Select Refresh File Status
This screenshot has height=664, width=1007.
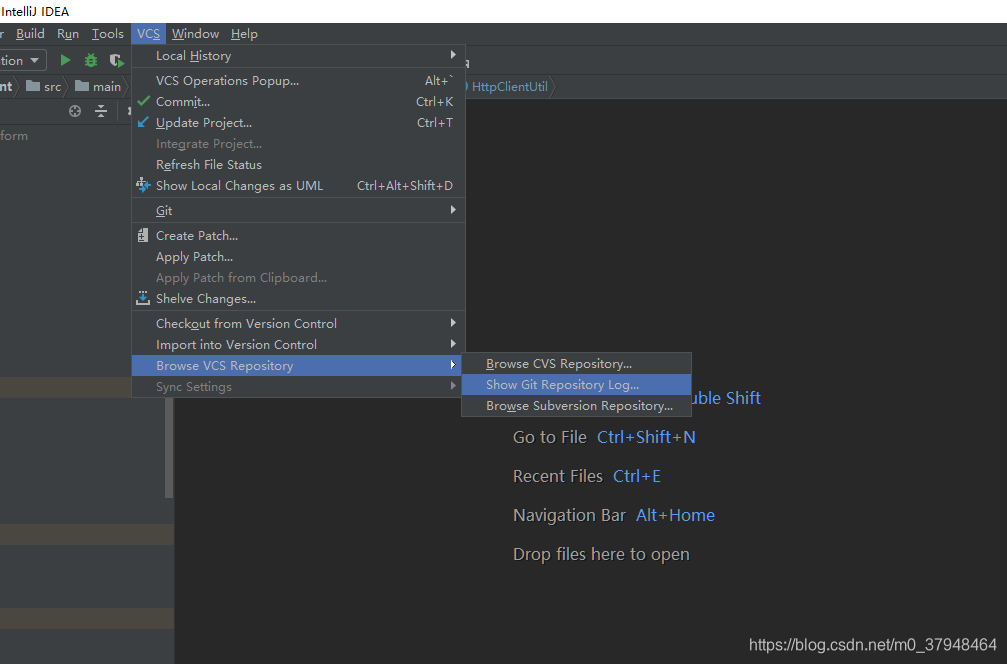[298, 165]
